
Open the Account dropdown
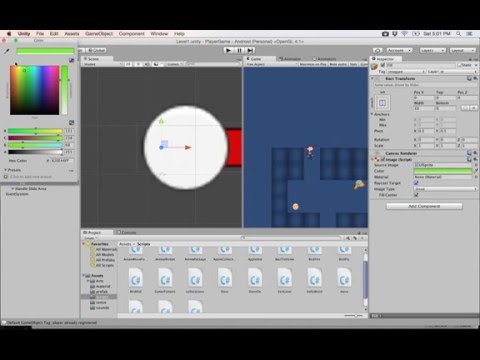(x=399, y=50)
